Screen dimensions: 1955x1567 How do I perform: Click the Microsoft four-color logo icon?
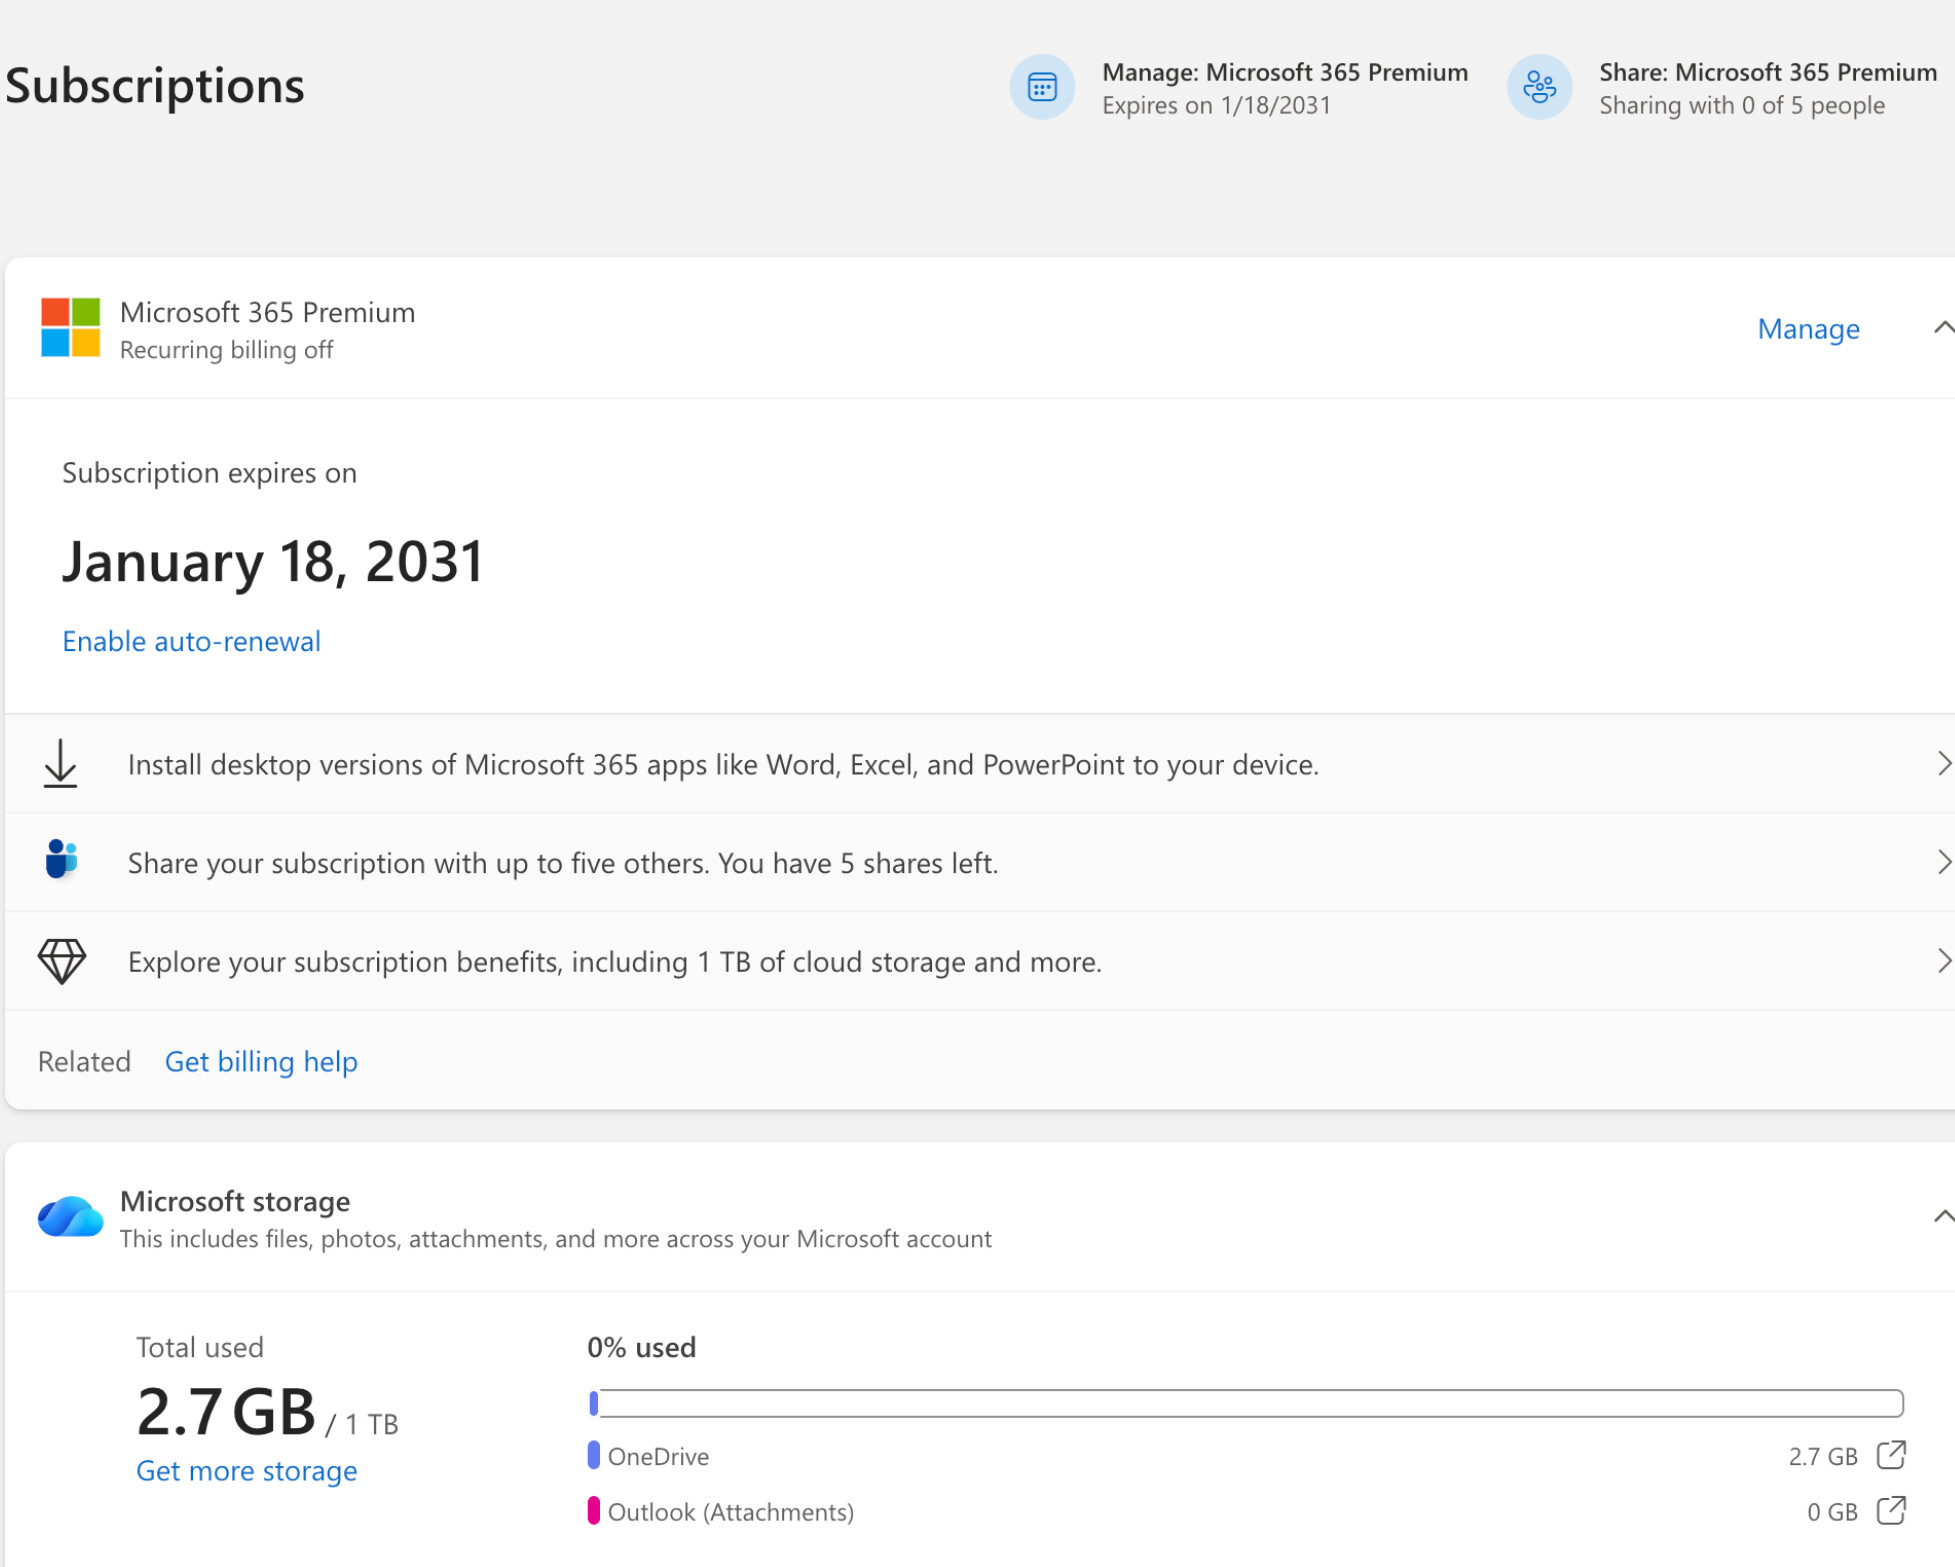pos(70,327)
